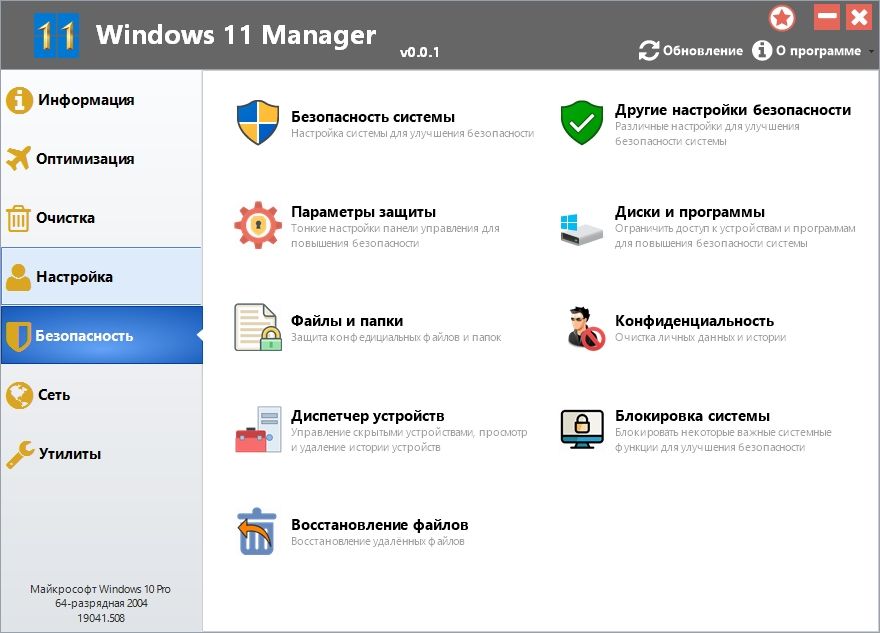Image resolution: width=880 pixels, height=633 pixels.
Task: Select the Безопасность section
Action: click(101, 336)
